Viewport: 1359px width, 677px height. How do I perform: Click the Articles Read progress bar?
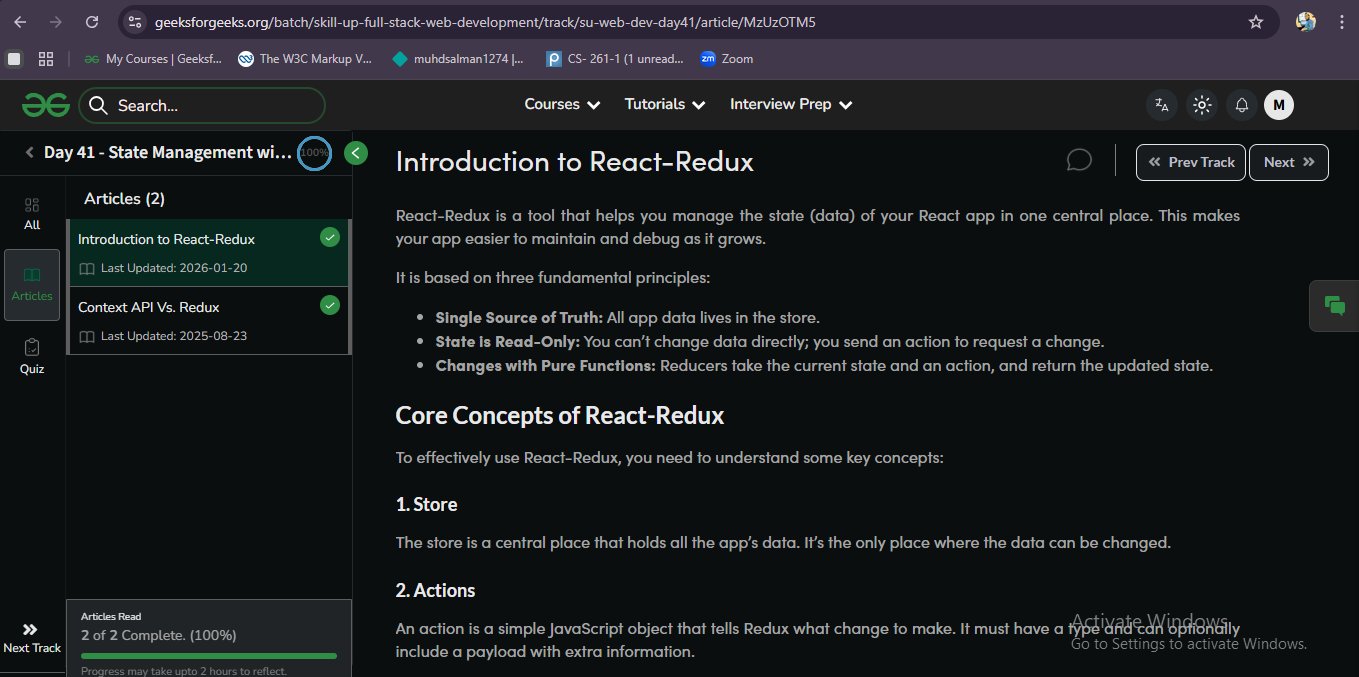pyautogui.click(x=208, y=656)
